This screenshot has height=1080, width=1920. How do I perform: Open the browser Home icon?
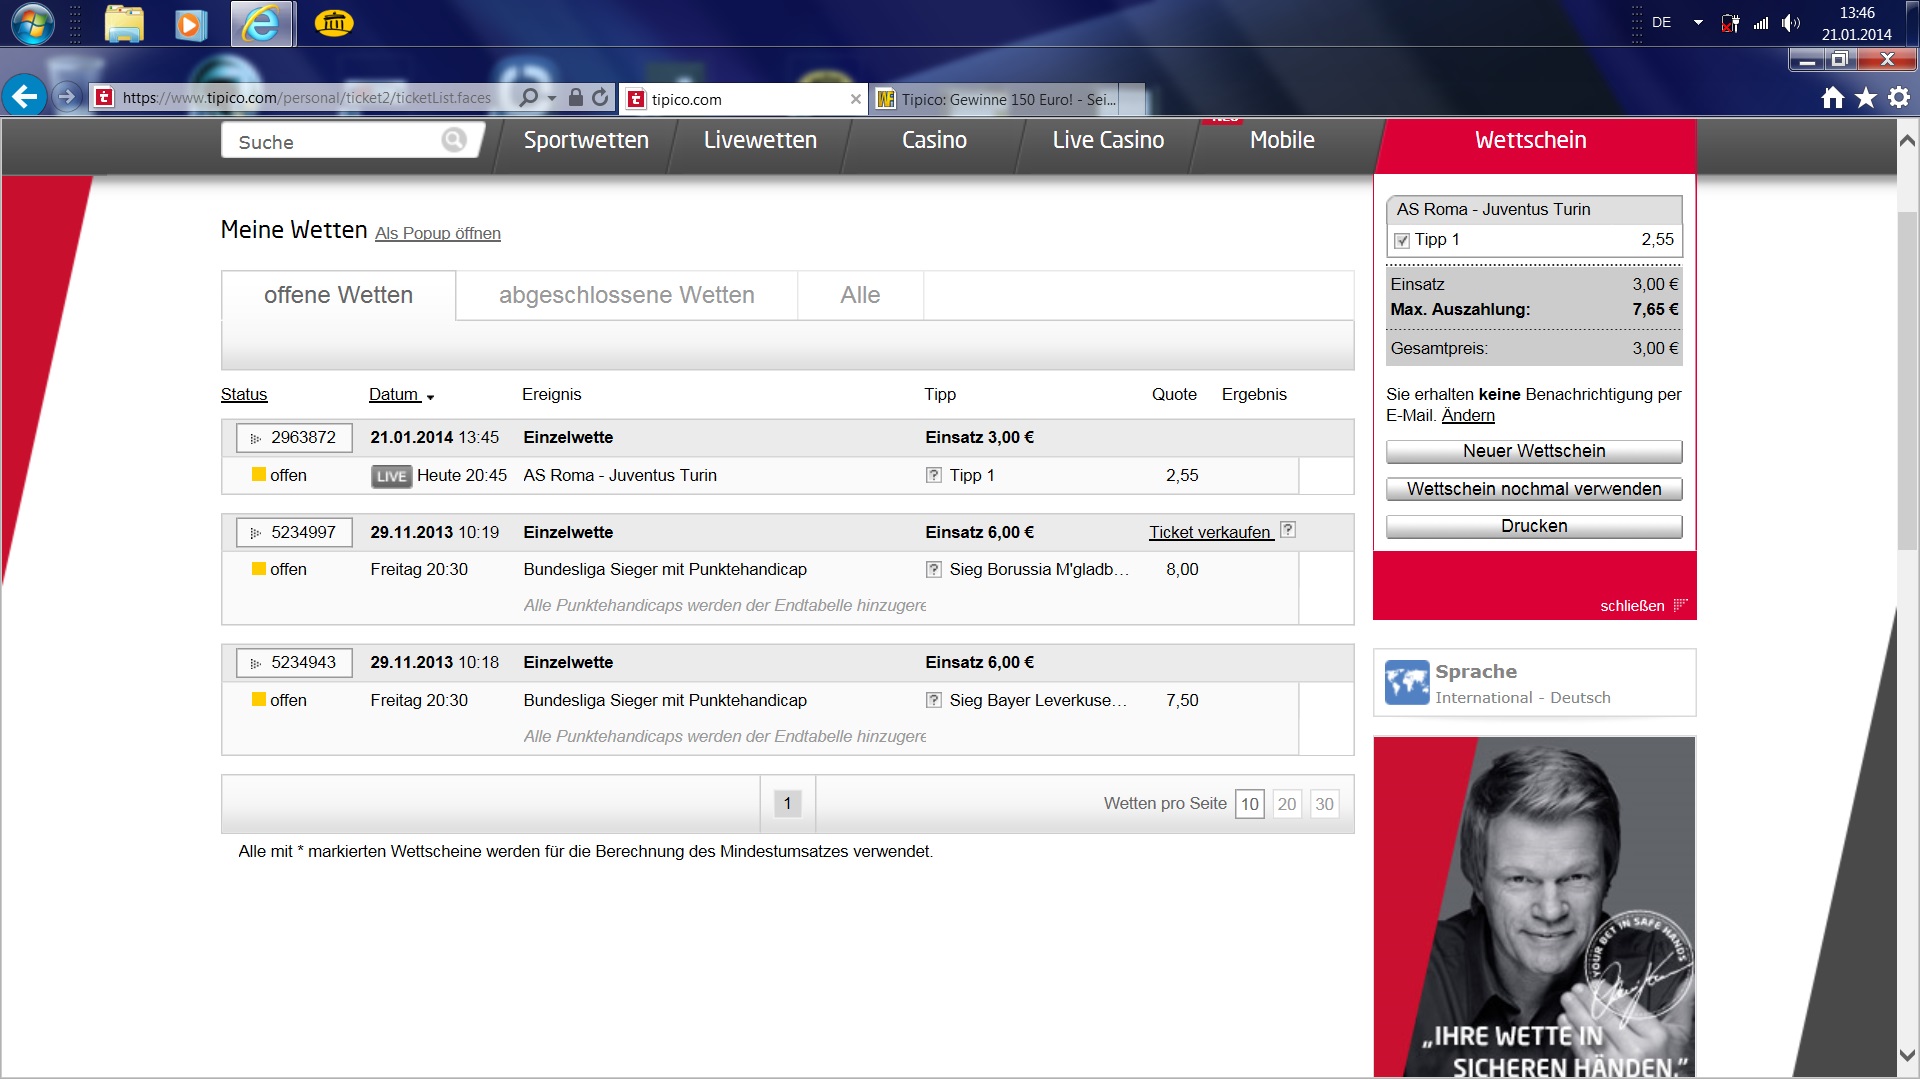[x=1832, y=97]
